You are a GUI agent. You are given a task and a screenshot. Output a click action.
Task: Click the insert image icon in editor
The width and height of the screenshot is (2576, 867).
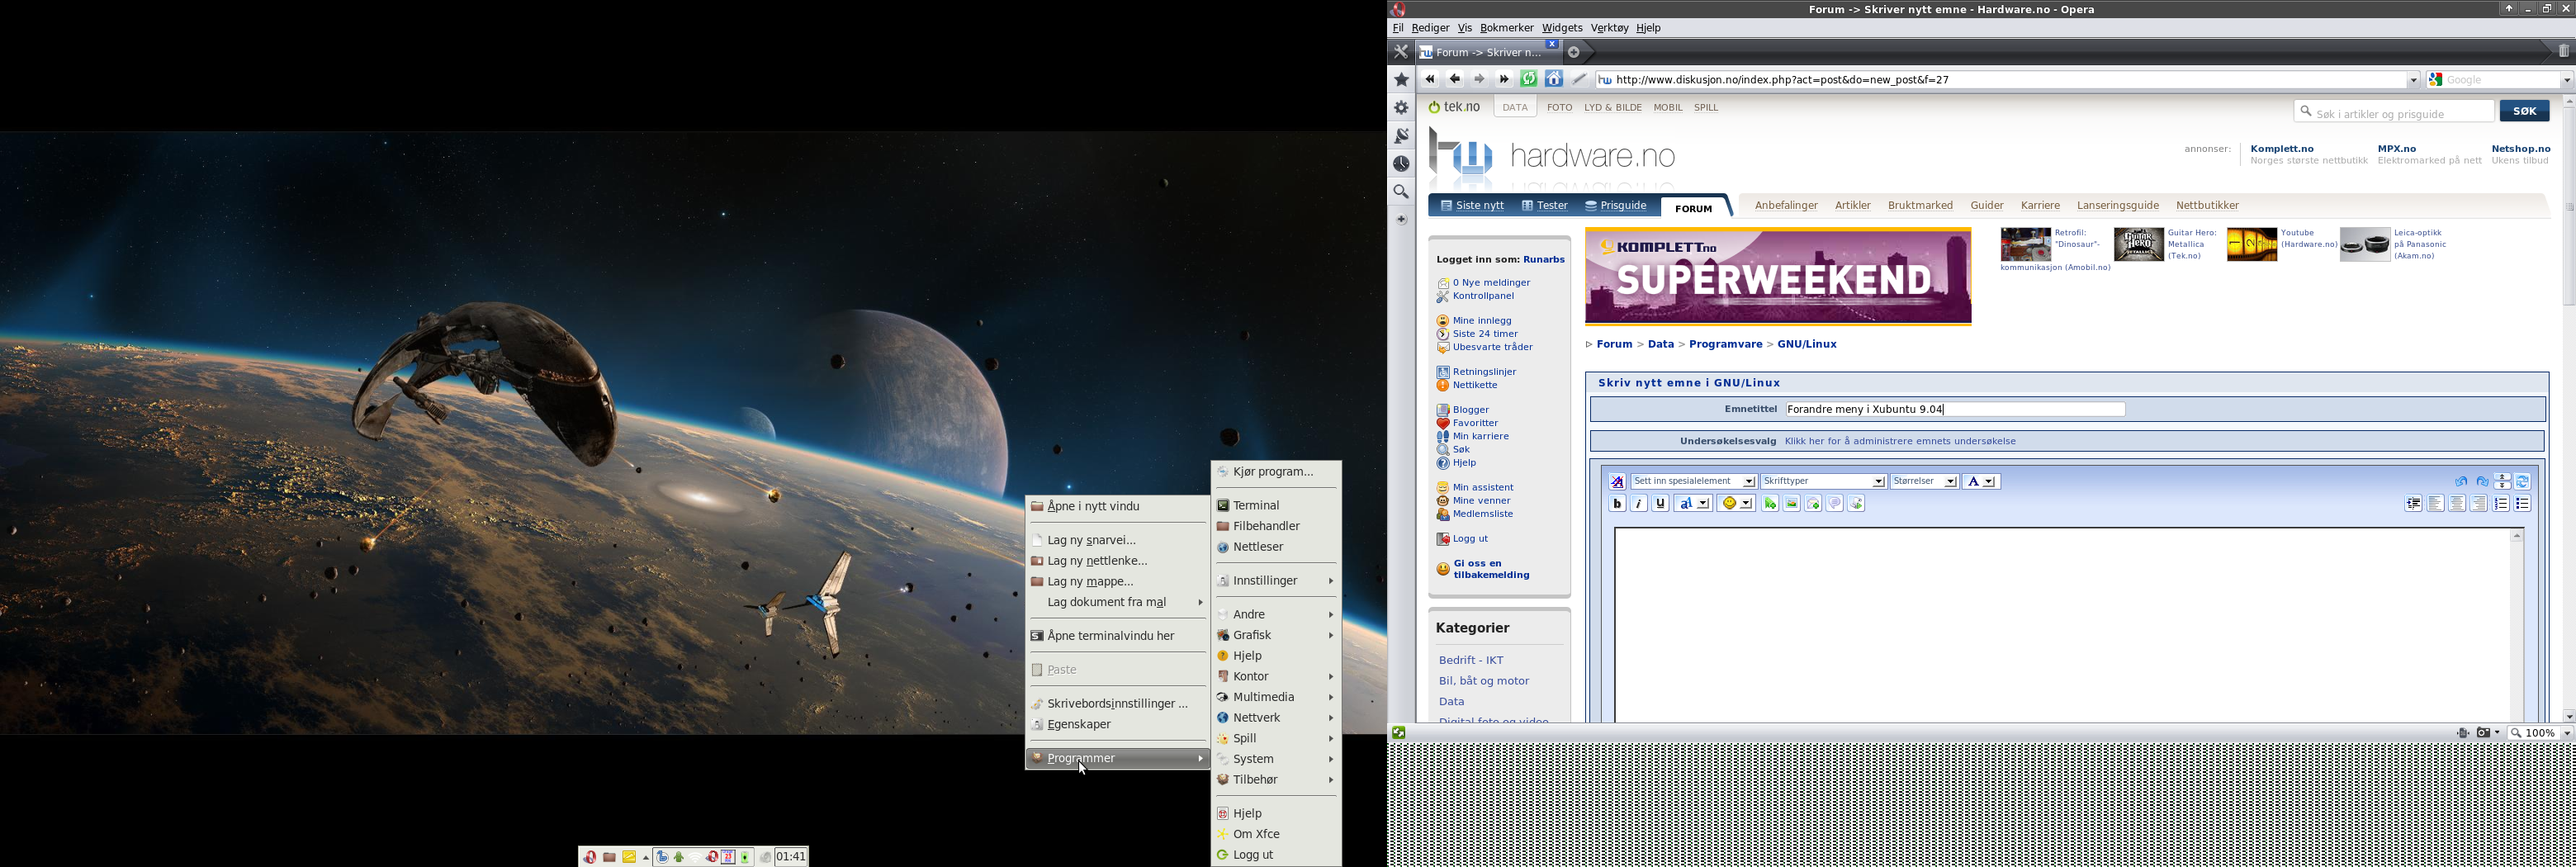[1791, 504]
